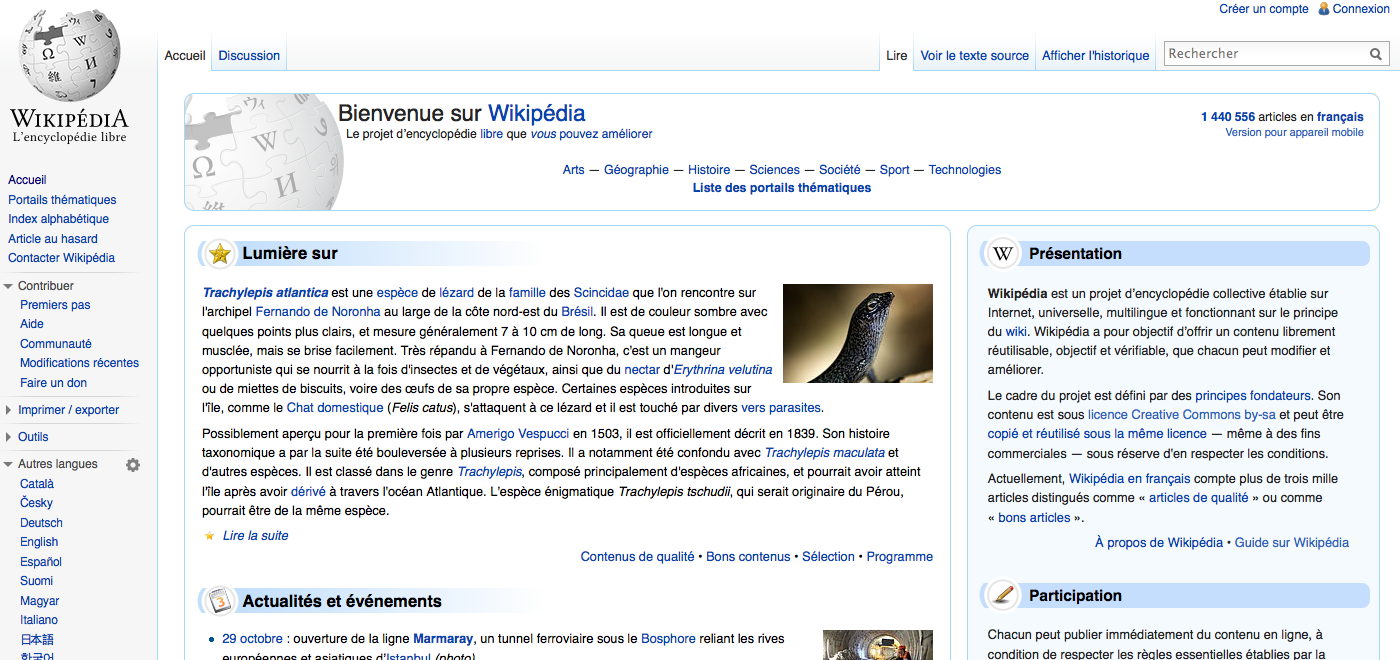Click the calendar icon beside Actualités et événements
The width and height of the screenshot is (1400, 660).
pos(220,601)
